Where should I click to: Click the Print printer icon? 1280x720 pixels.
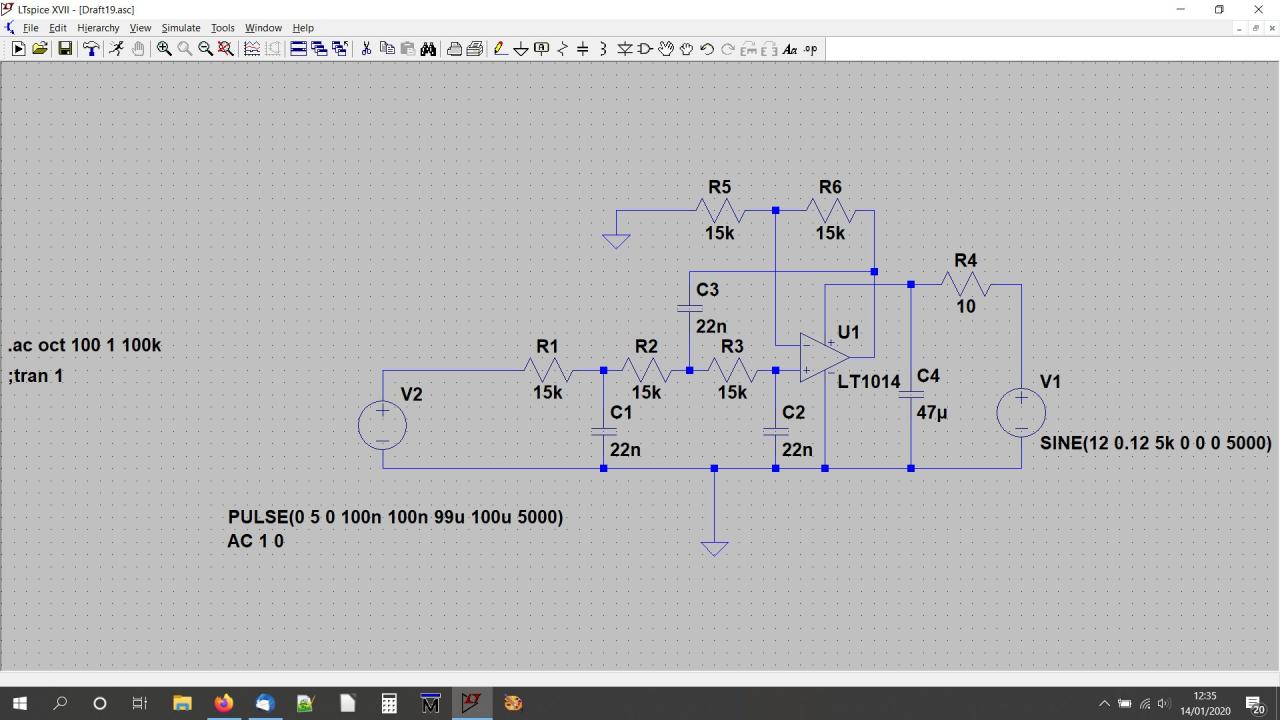[454, 49]
